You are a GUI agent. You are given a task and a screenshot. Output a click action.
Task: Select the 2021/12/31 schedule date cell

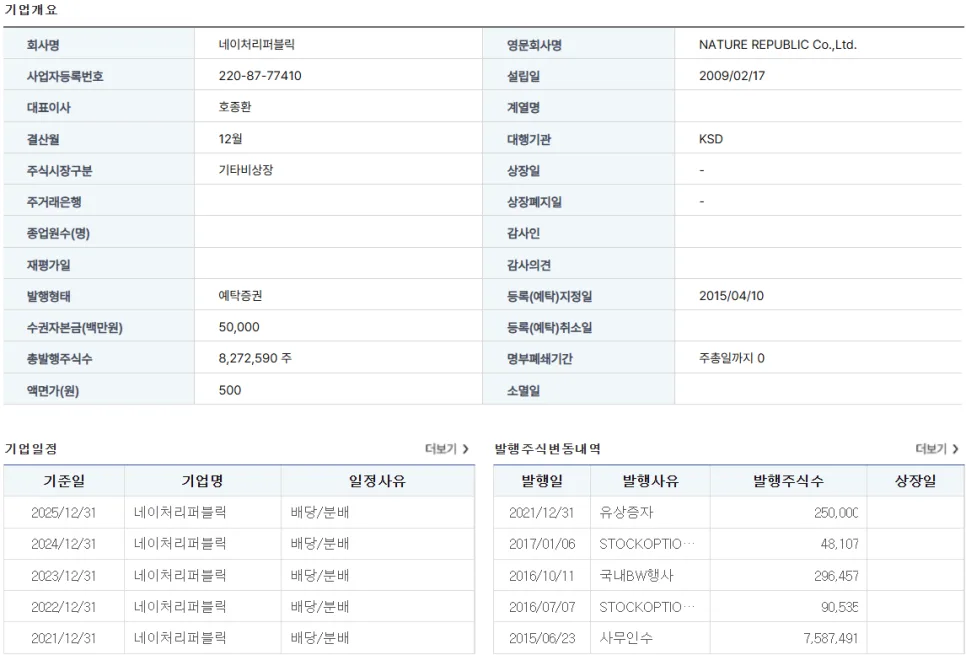tap(64, 638)
